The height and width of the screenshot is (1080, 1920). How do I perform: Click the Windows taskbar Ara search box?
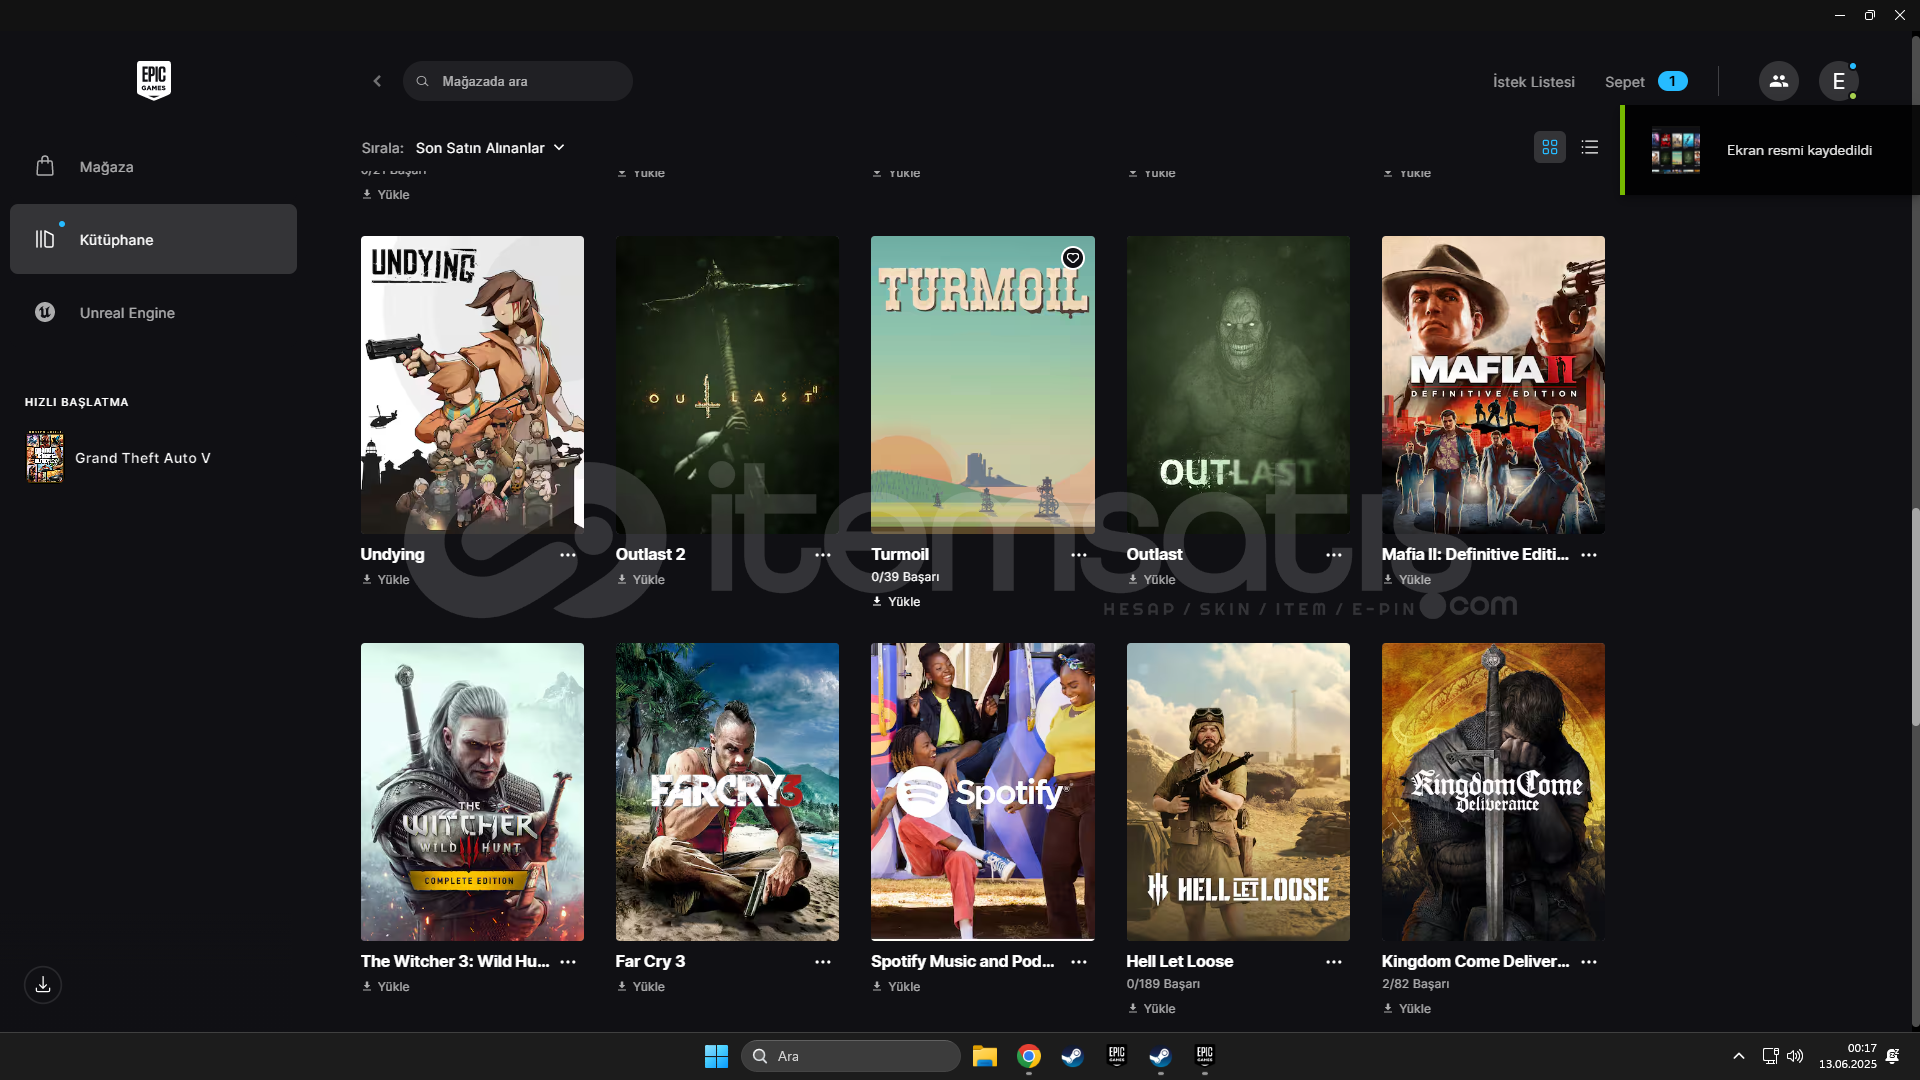click(x=850, y=1056)
